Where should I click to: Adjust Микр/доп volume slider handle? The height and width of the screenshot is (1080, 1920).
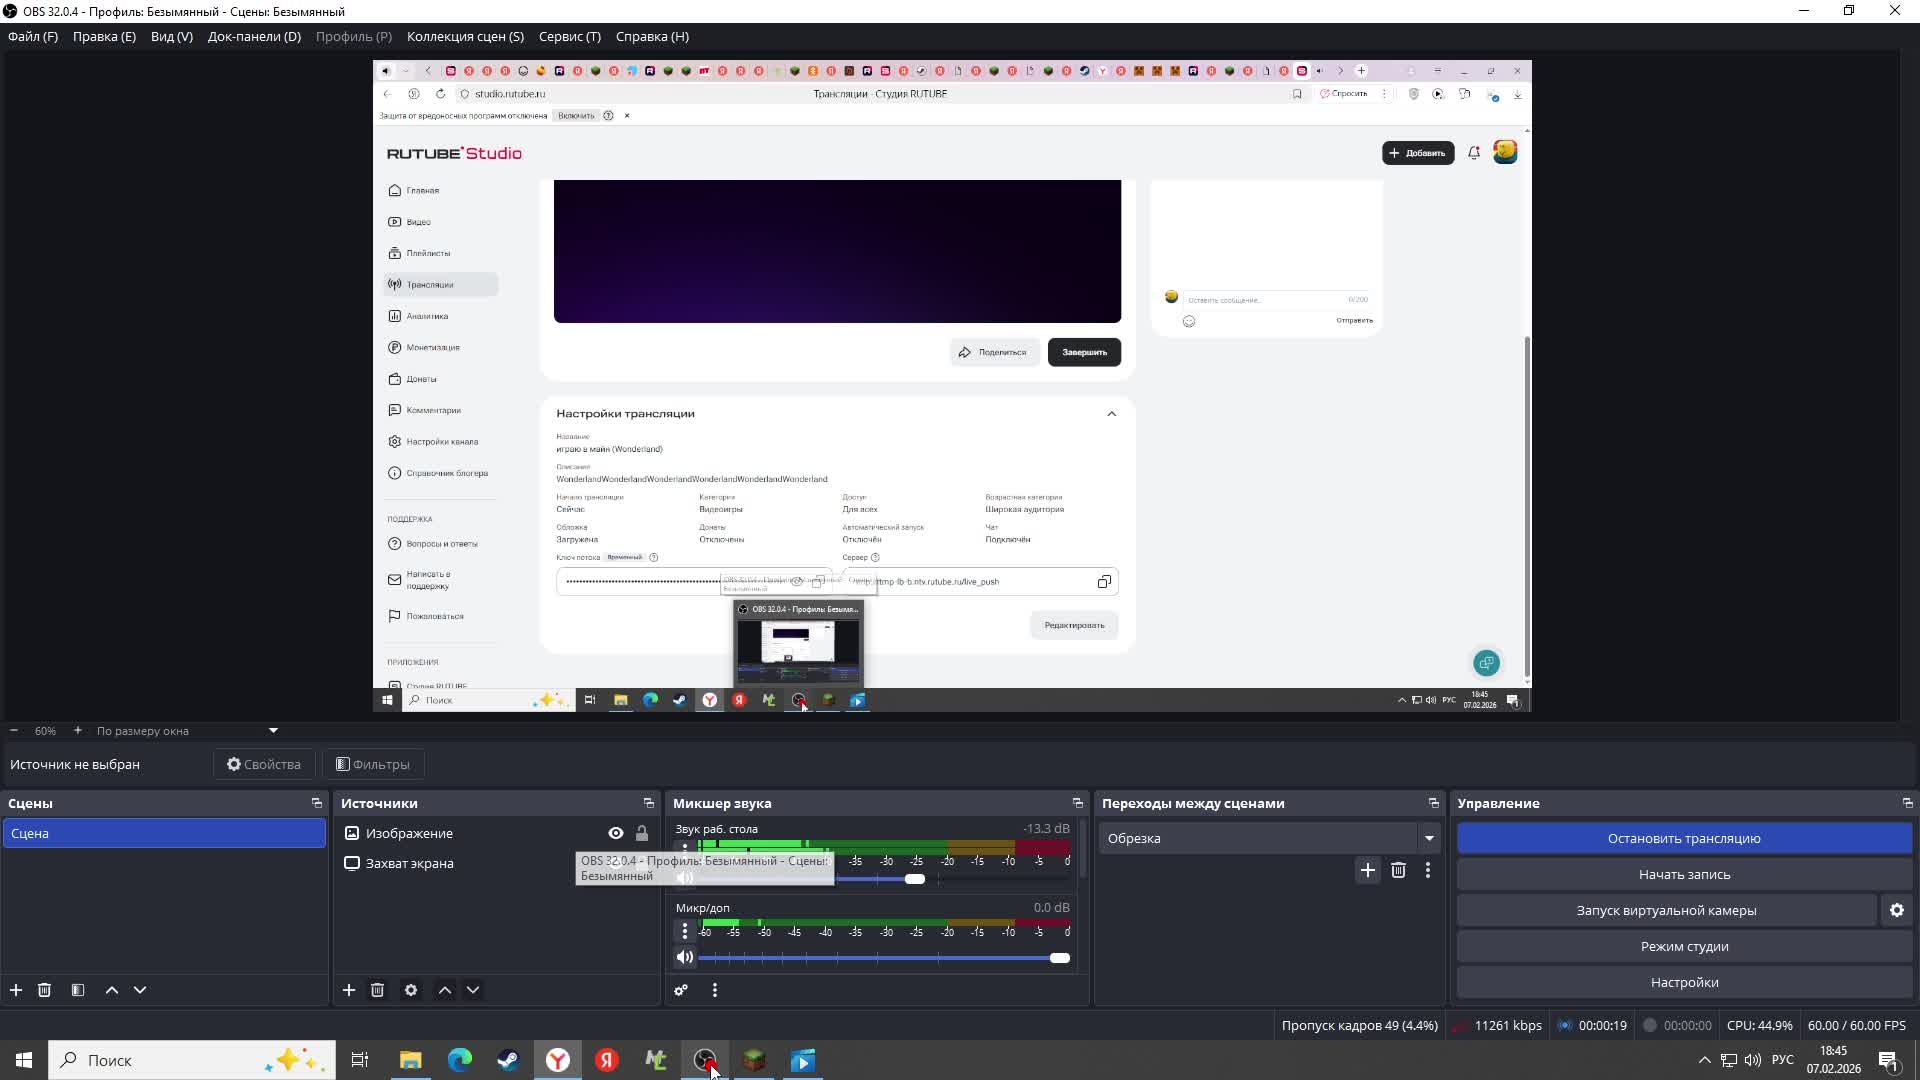point(1059,958)
